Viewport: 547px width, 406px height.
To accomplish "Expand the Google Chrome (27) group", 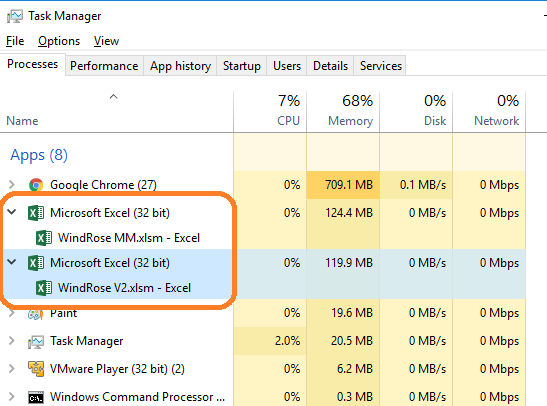I will pyautogui.click(x=12, y=185).
